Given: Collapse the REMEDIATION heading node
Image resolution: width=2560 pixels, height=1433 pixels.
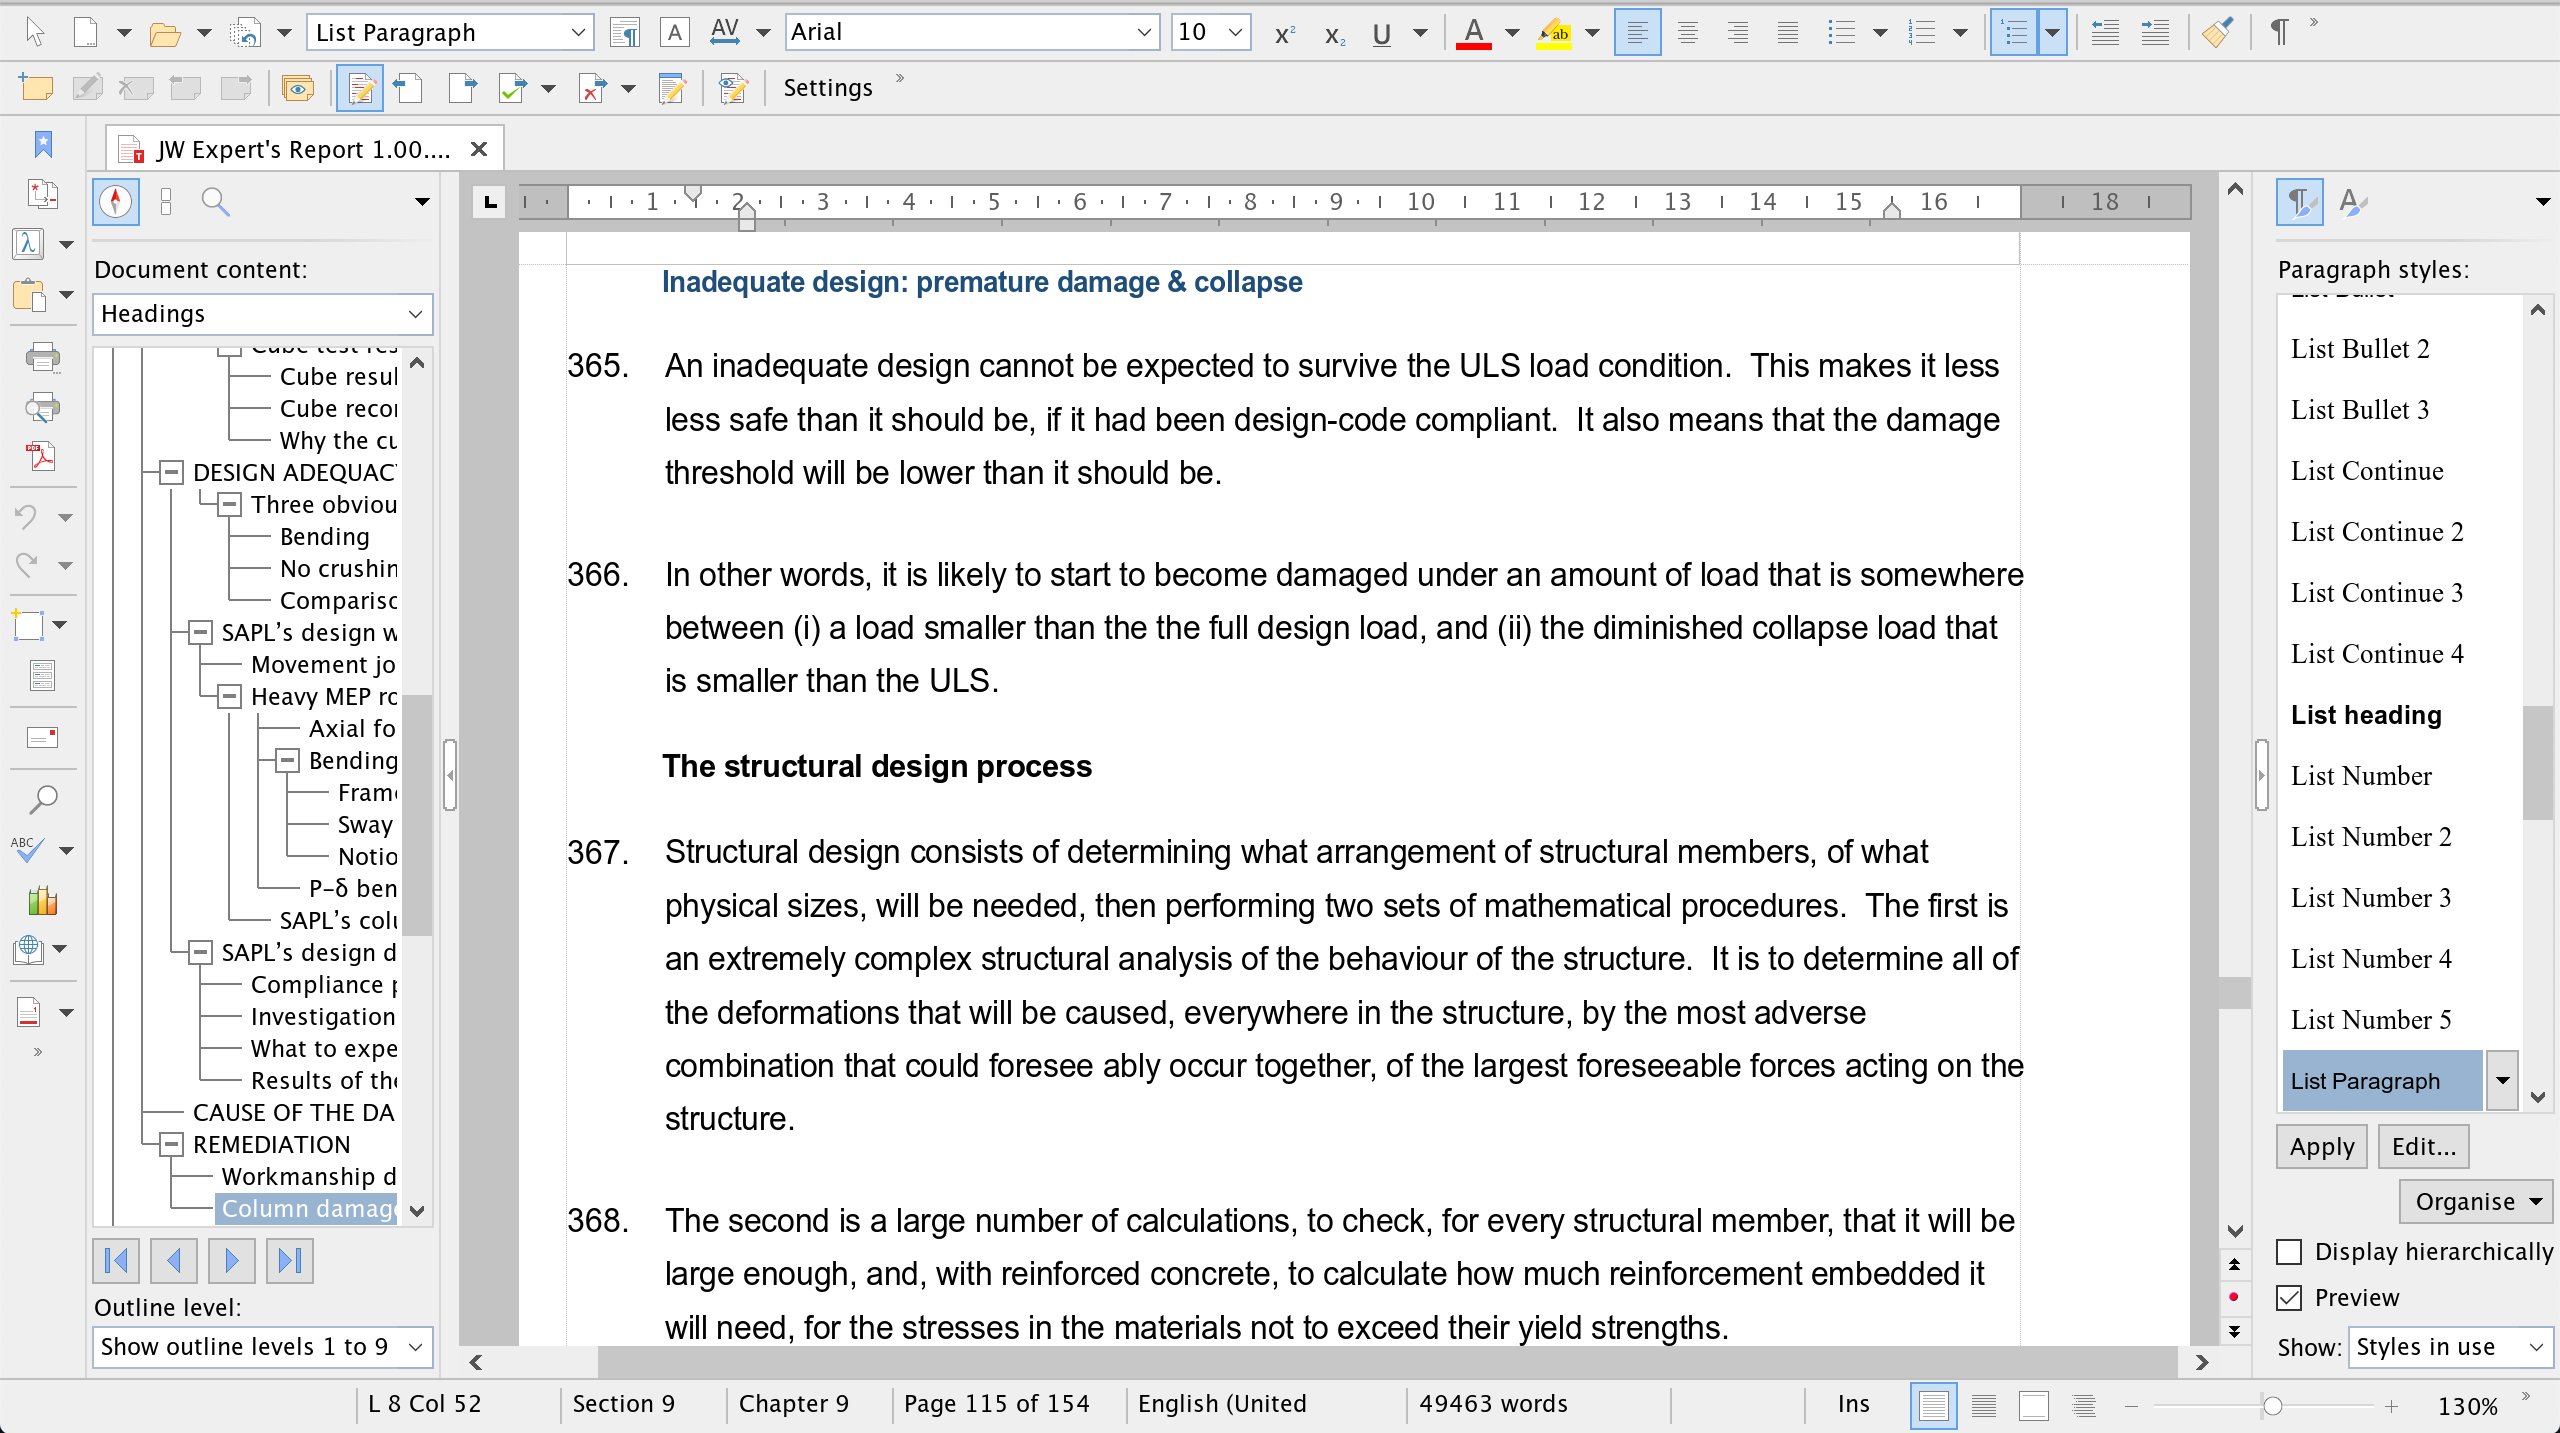Looking at the screenshot, I should [172, 1144].
